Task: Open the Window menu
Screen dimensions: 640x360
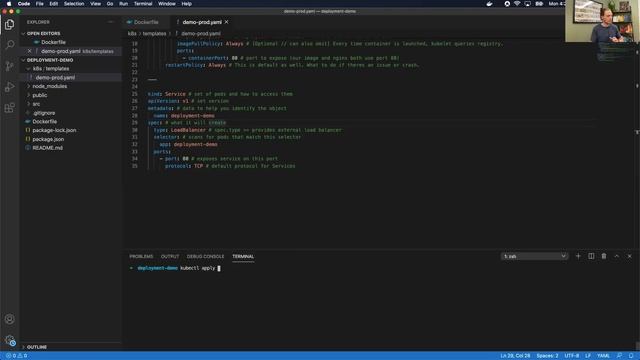Action: [x=167, y=4]
